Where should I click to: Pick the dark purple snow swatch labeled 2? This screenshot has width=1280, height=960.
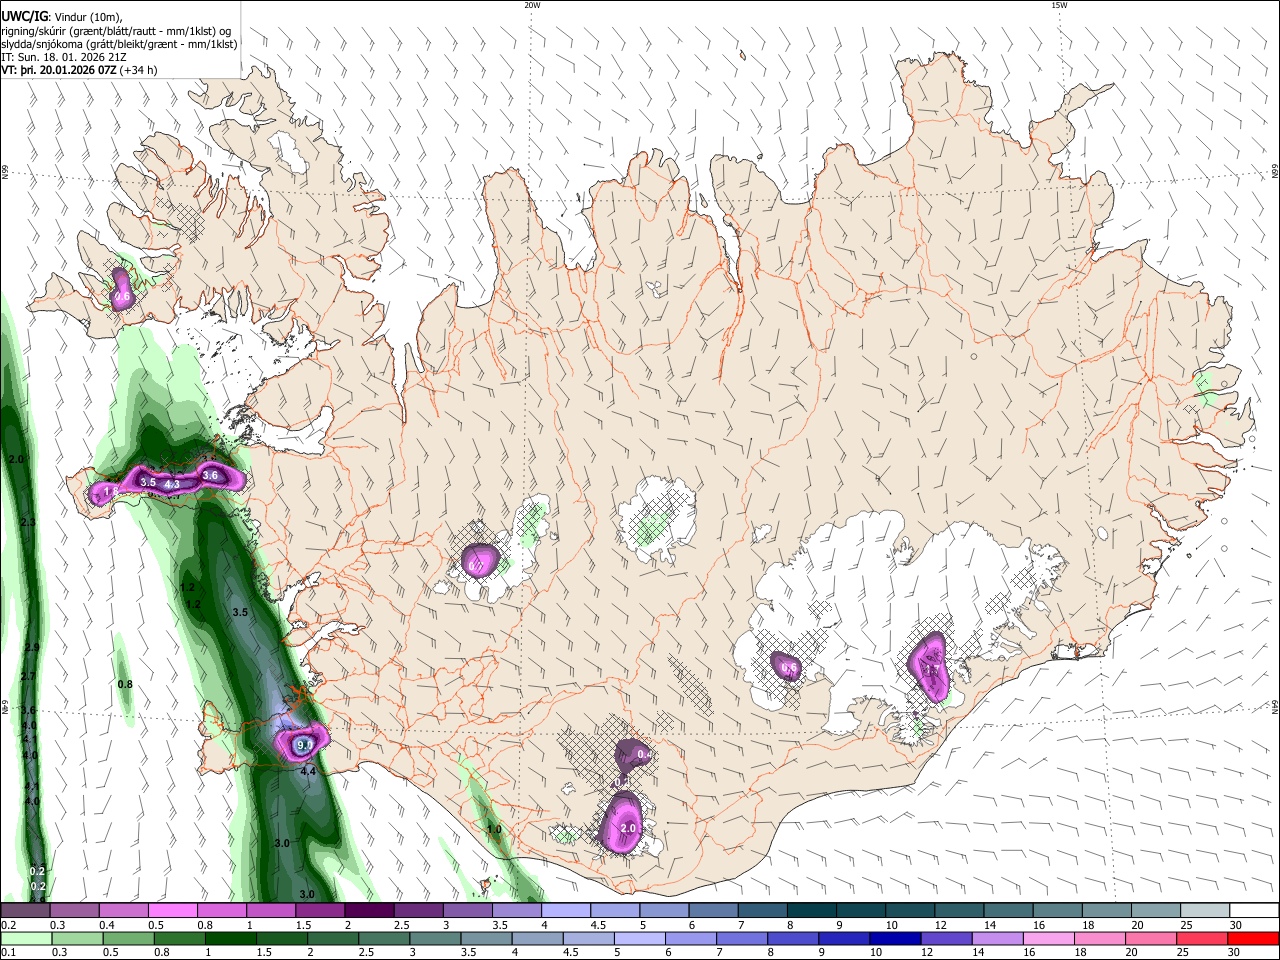[369, 911]
